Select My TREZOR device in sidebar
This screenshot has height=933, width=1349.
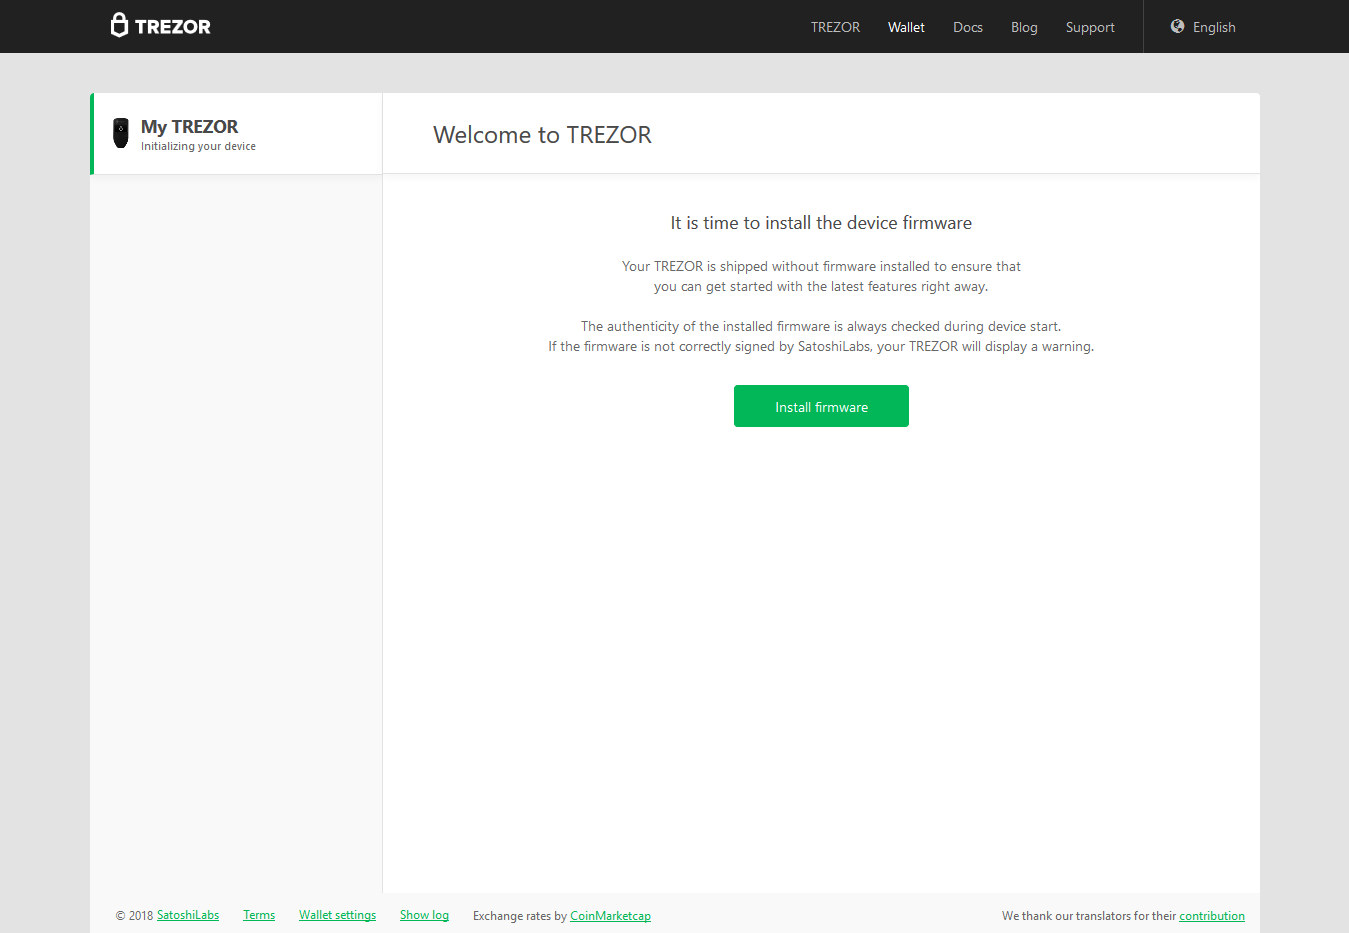189,127
